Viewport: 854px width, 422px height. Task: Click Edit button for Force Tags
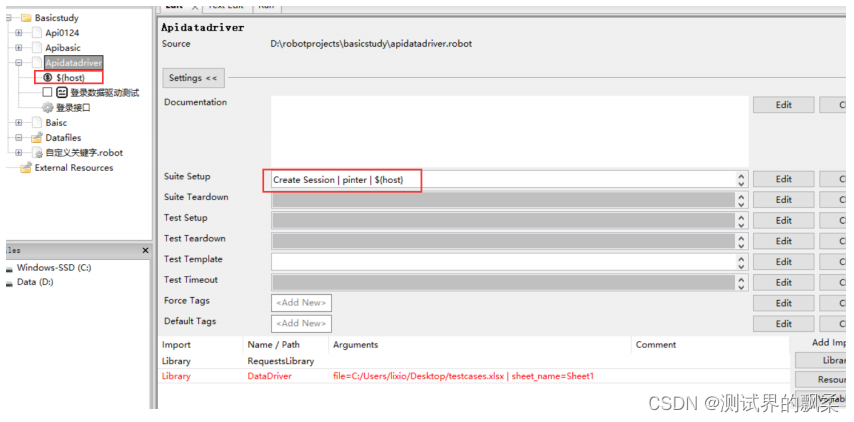[x=784, y=303]
